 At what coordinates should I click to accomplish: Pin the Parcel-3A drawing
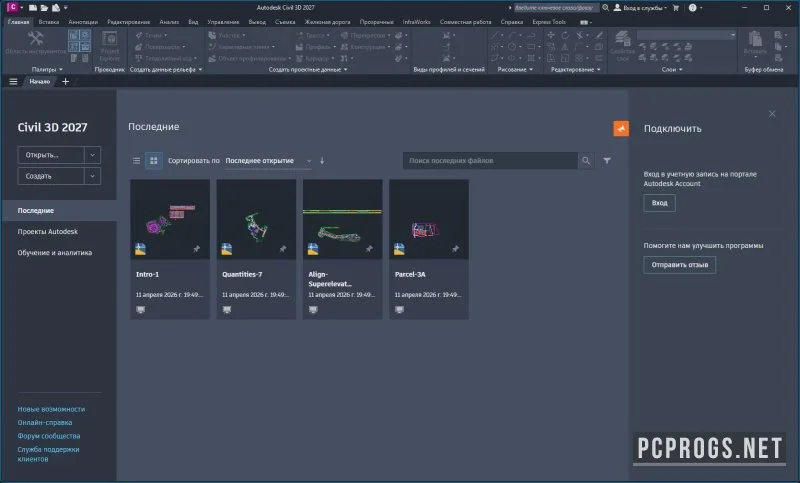(455, 249)
